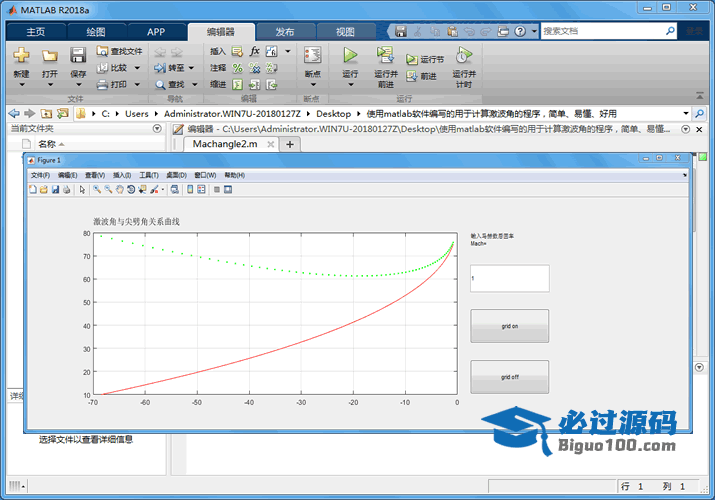This screenshot has height=500, width=715.
Task: Click Find Files (查找文件) in ribbon
Action: click(x=119, y=51)
